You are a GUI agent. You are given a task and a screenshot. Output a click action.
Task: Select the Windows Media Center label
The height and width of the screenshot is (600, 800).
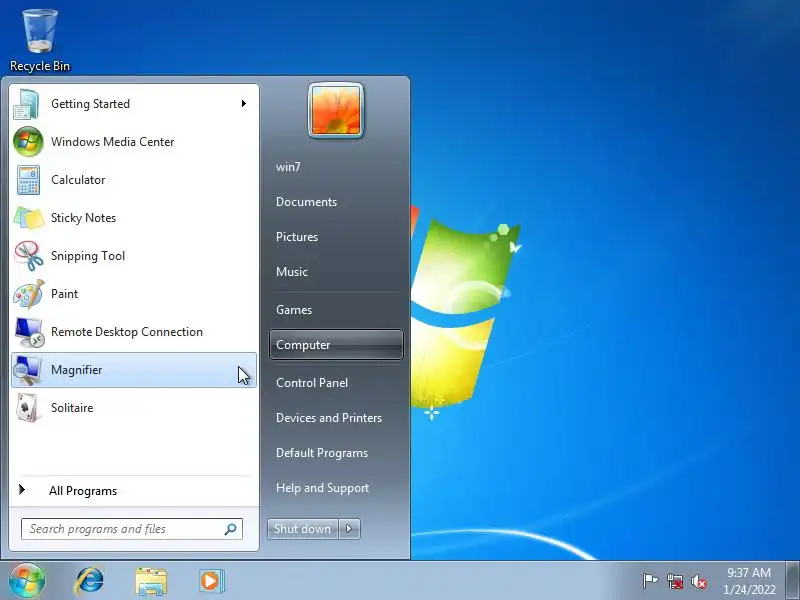click(113, 142)
